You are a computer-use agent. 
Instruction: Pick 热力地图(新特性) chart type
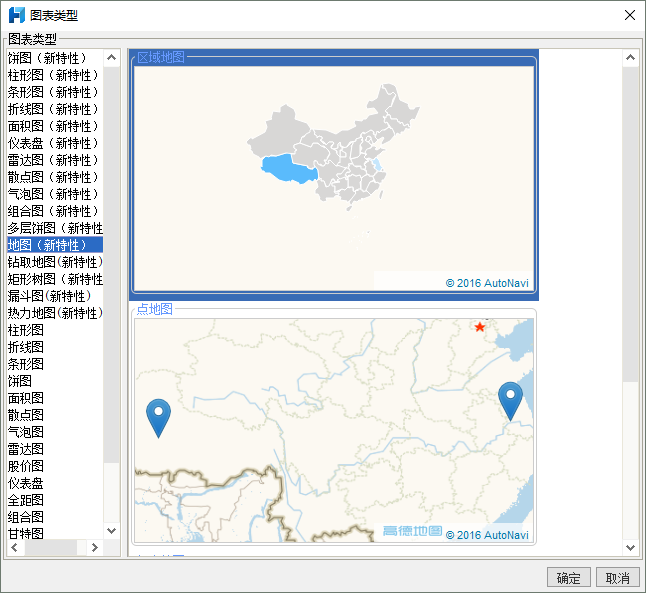55,313
